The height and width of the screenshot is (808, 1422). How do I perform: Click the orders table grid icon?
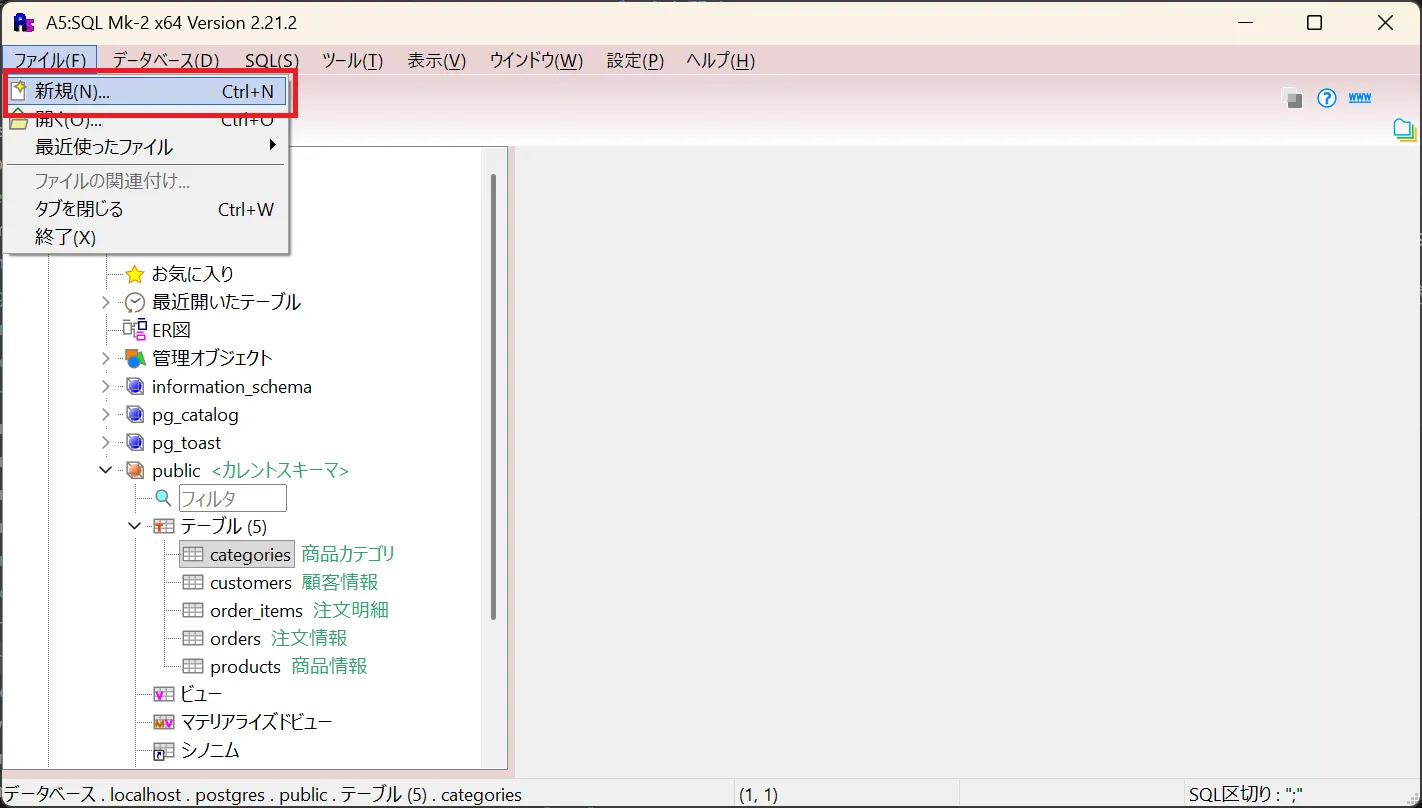pos(193,638)
